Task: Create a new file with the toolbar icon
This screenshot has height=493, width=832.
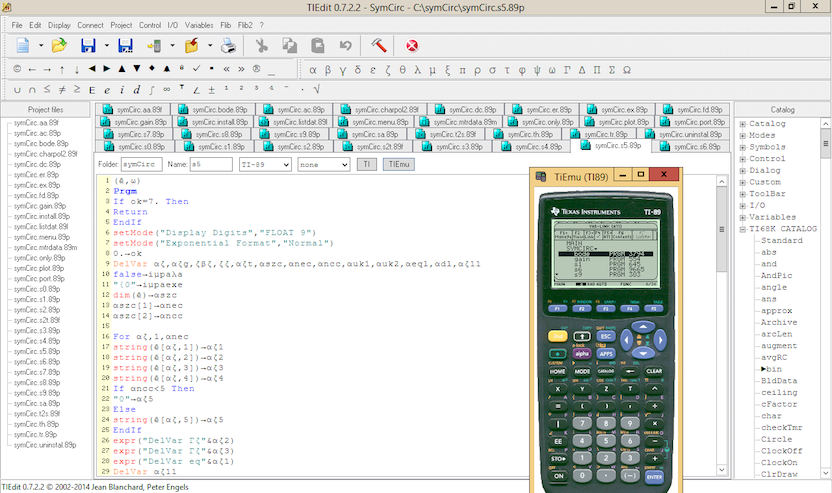Action: click(22, 46)
